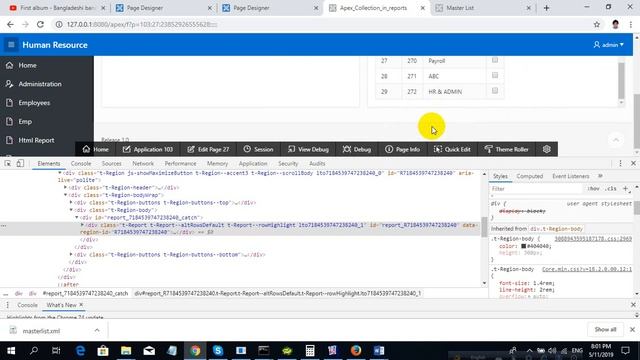Open Theme Roller
Screen dimensions: 640x360
click(x=506, y=149)
